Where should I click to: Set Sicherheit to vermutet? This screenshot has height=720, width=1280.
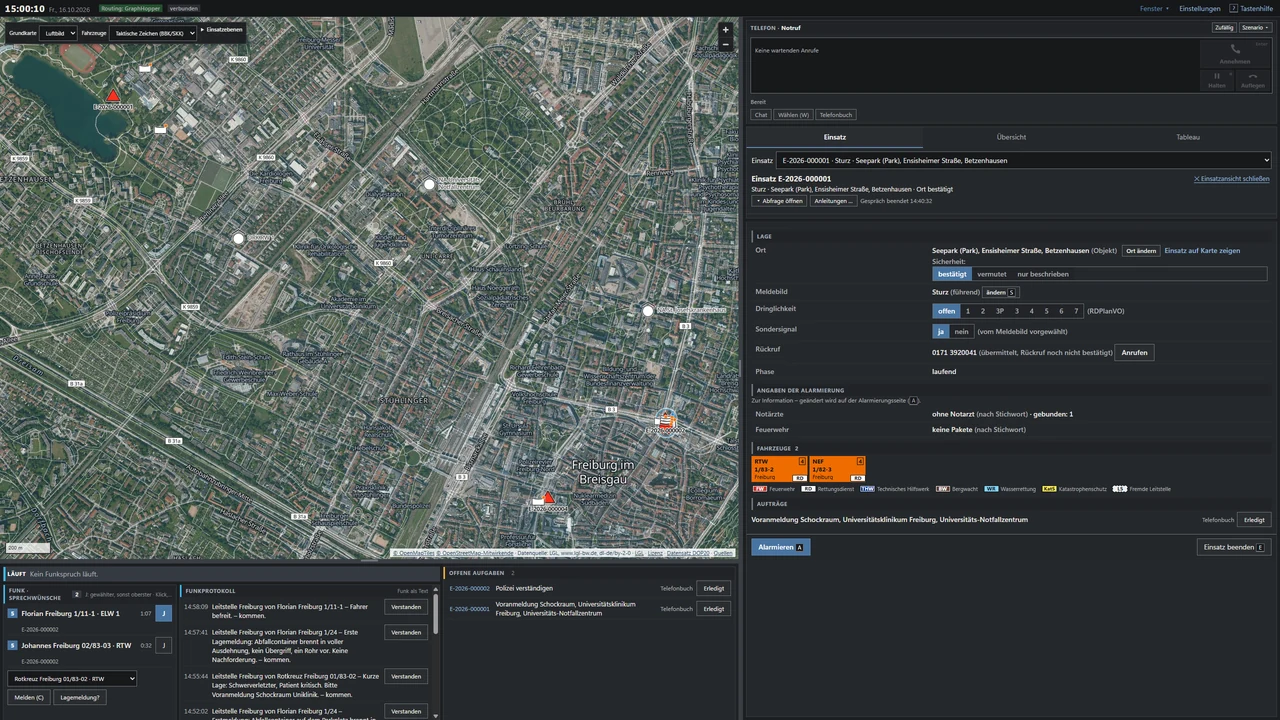pyautogui.click(x=992, y=274)
